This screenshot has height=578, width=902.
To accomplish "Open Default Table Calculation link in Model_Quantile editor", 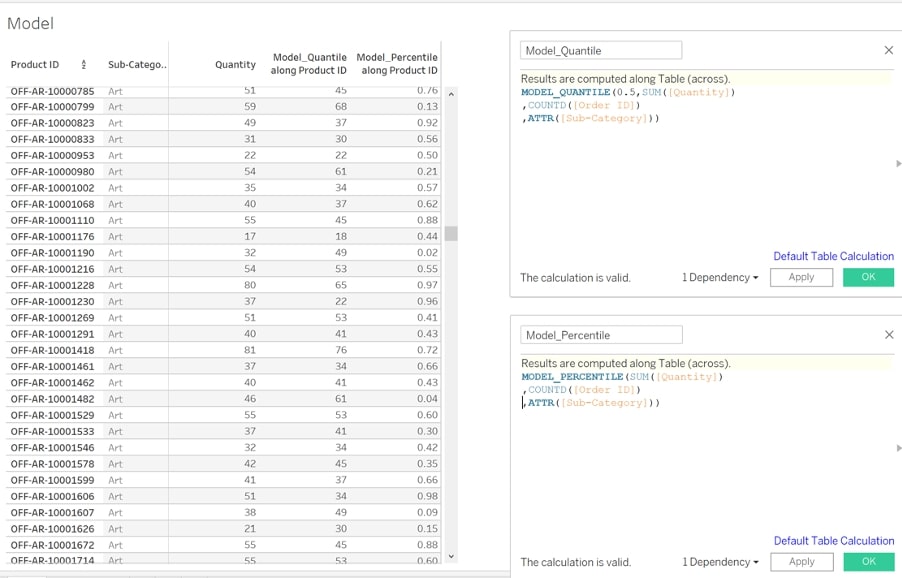I will [834, 257].
